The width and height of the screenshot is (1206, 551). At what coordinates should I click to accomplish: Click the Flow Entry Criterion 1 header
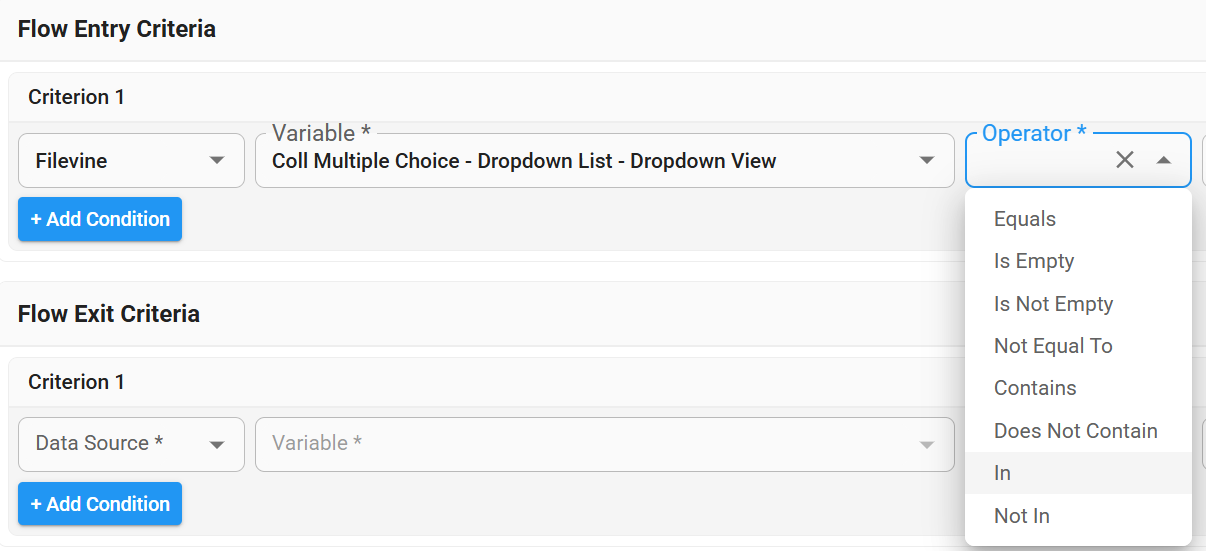(x=76, y=97)
